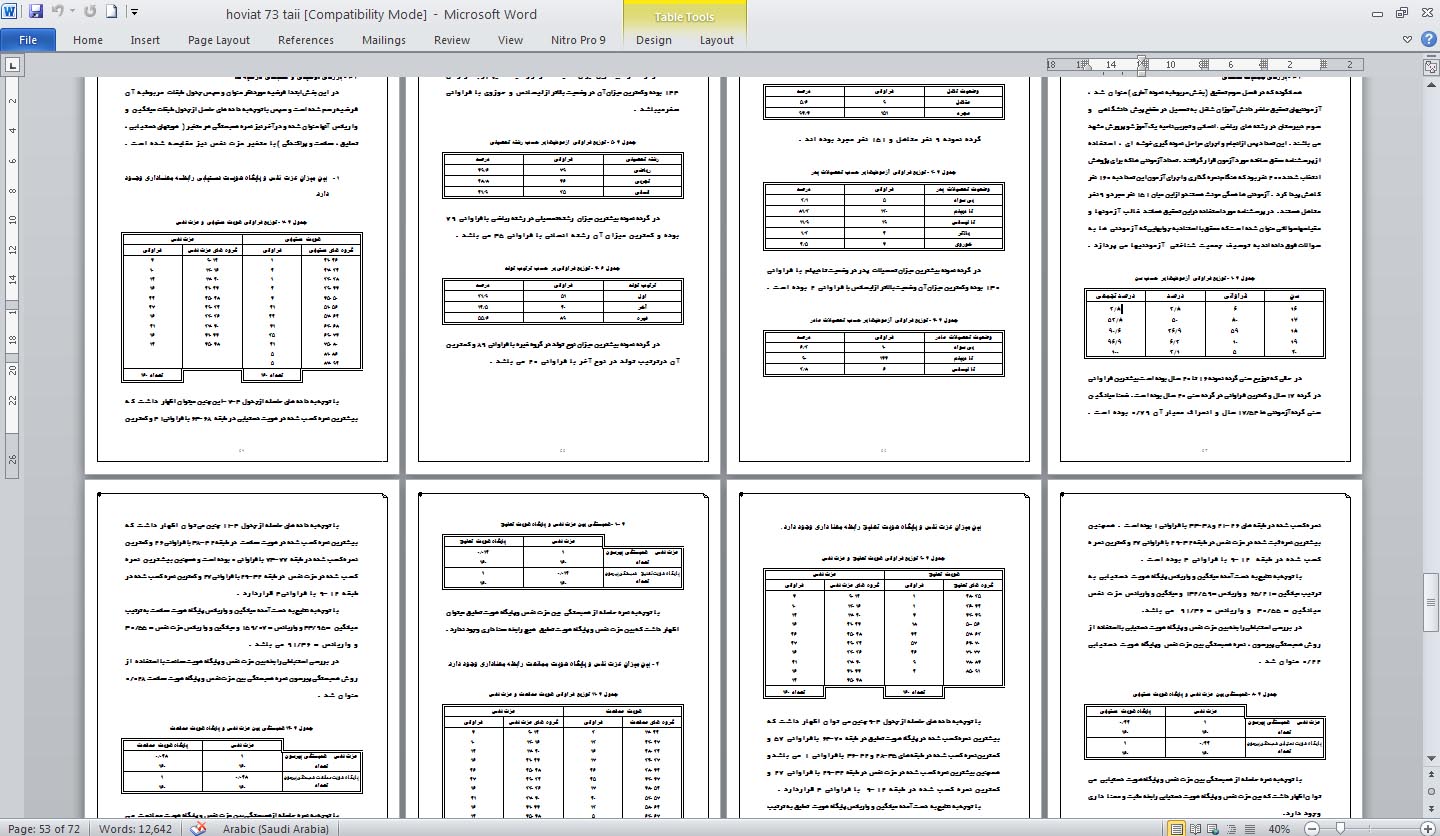The height and width of the screenshot is (836, 1440).
Task: Click the tab stop selector at ruler corner
Action: [x=12, y=65]
